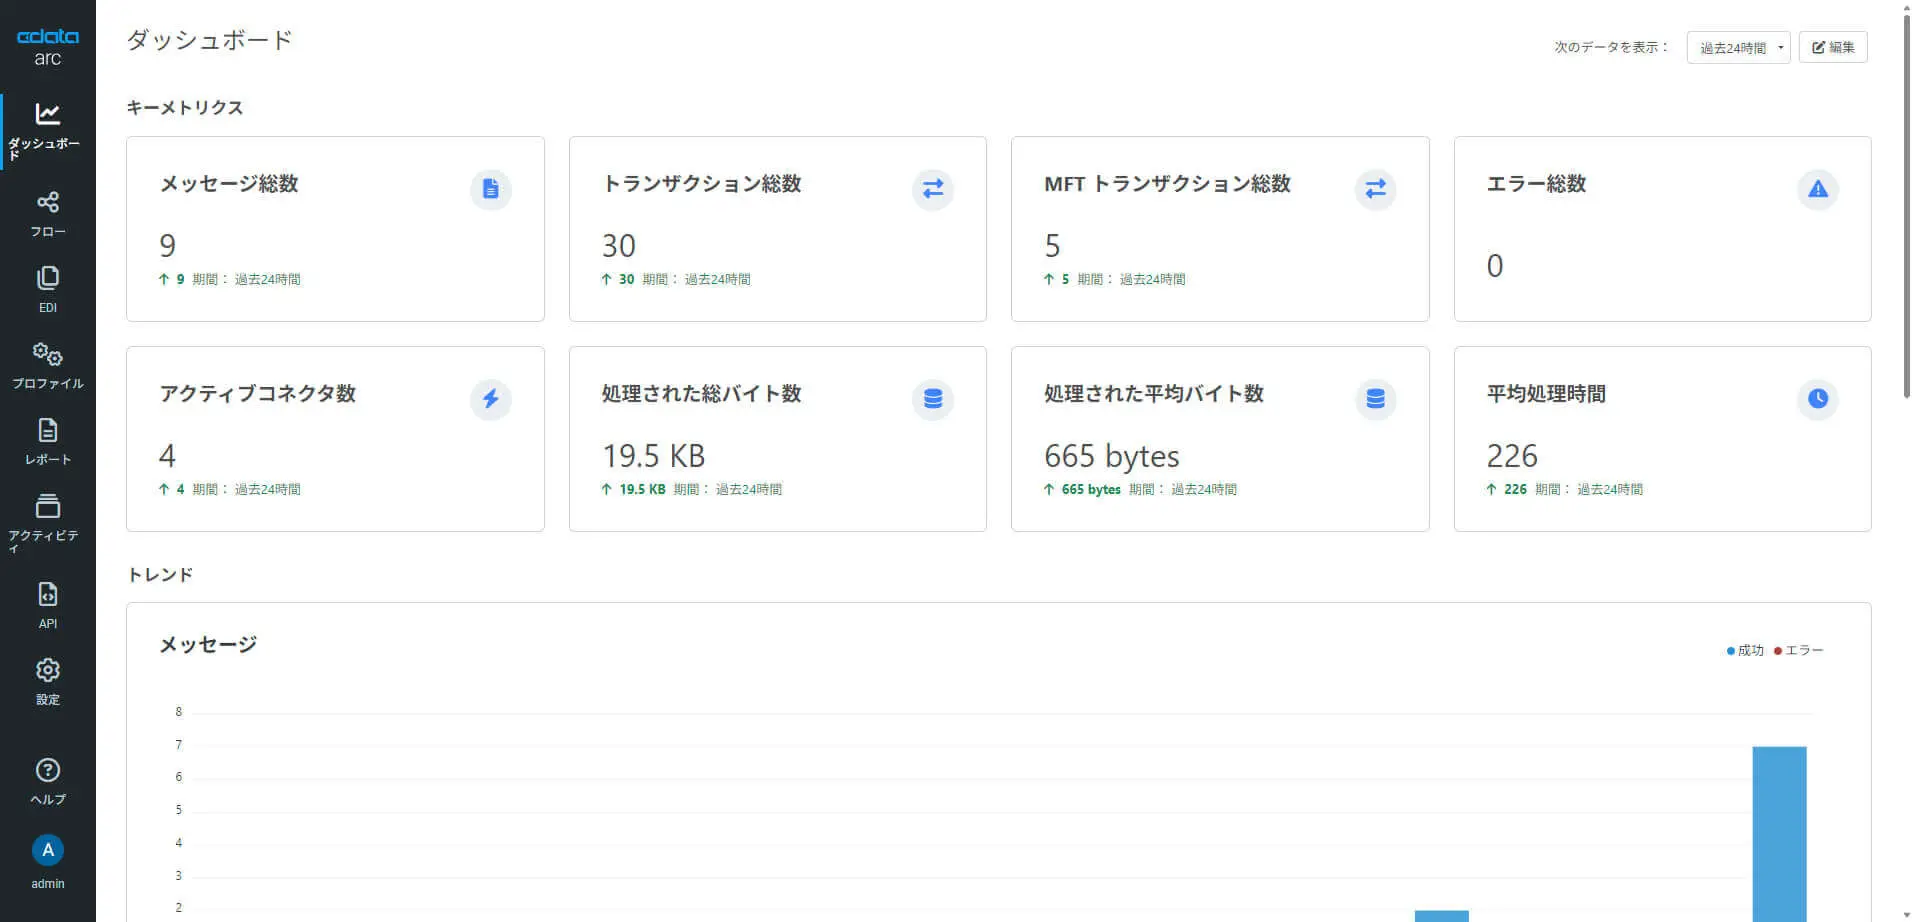
Task: Click the database icon on 処理された総バイト数 card
Action: [932, 399]
